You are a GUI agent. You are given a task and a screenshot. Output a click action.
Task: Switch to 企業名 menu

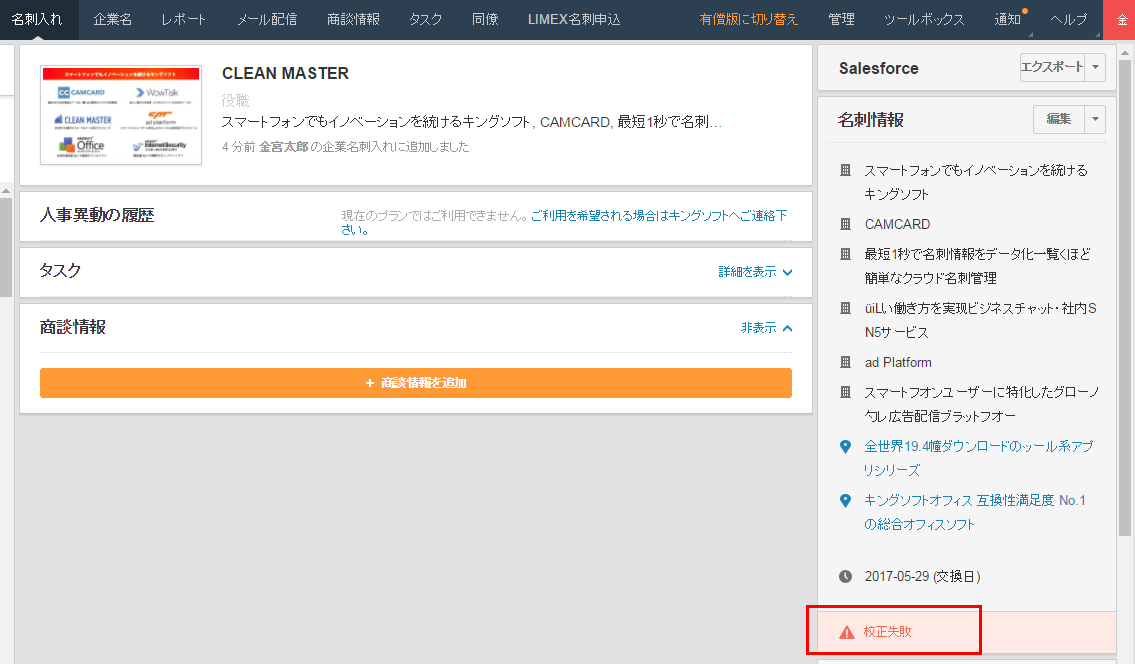[112, 20]
